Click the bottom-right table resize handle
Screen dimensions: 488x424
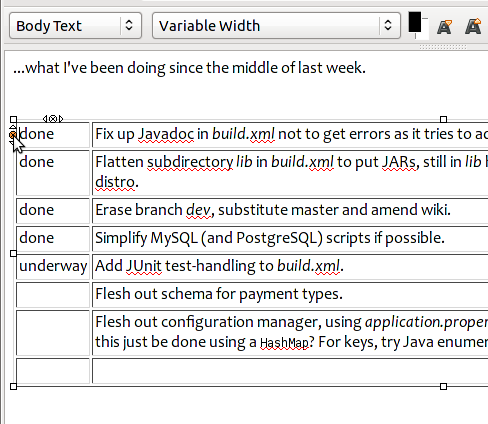443,386
